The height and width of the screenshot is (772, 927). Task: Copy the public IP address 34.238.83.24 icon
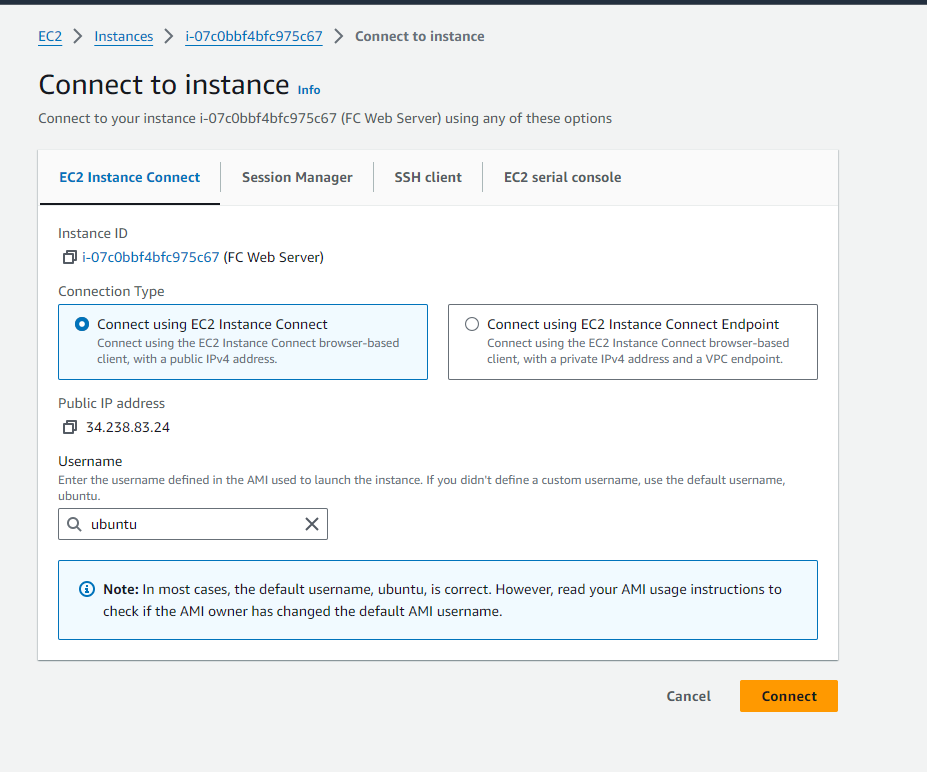tap(70, 427)
